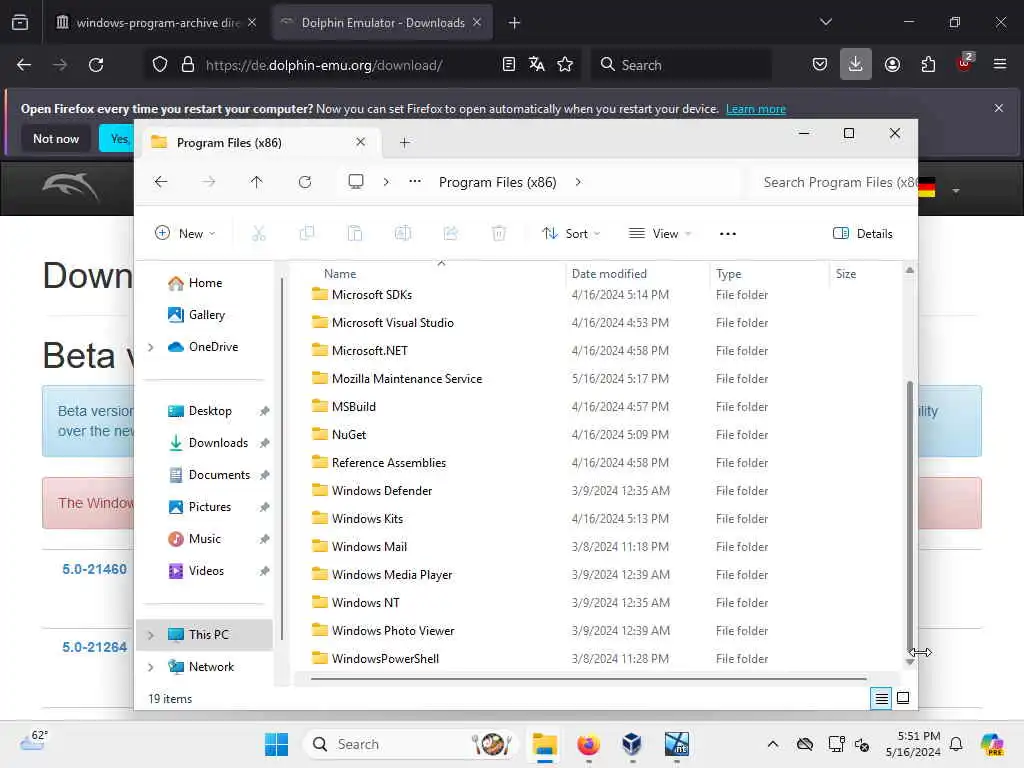Toggle the Details pane button
This screenshot has width=1024, height=768.
coord(863,234)
